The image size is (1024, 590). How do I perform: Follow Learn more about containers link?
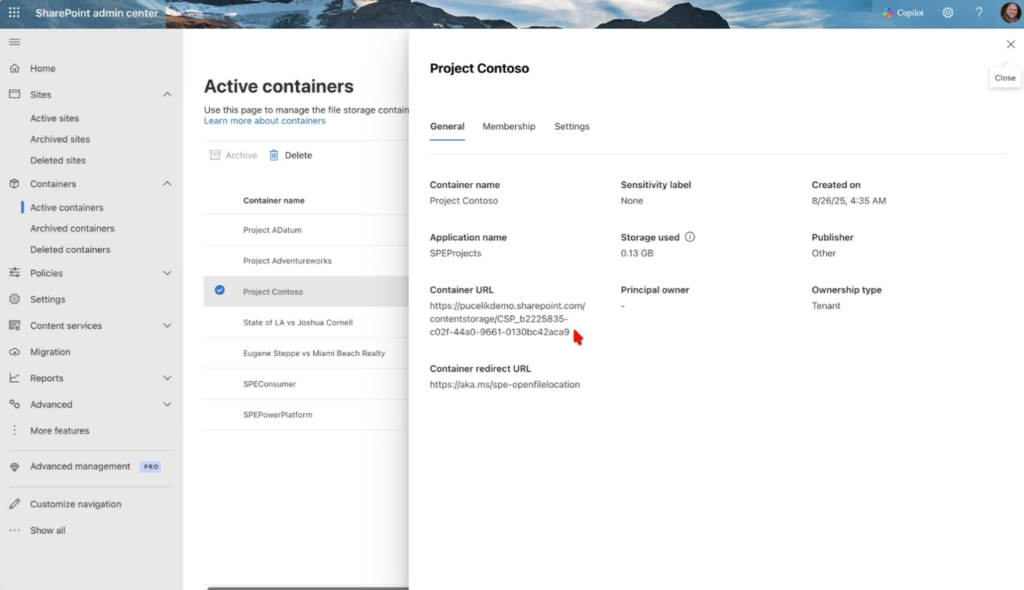264,121
